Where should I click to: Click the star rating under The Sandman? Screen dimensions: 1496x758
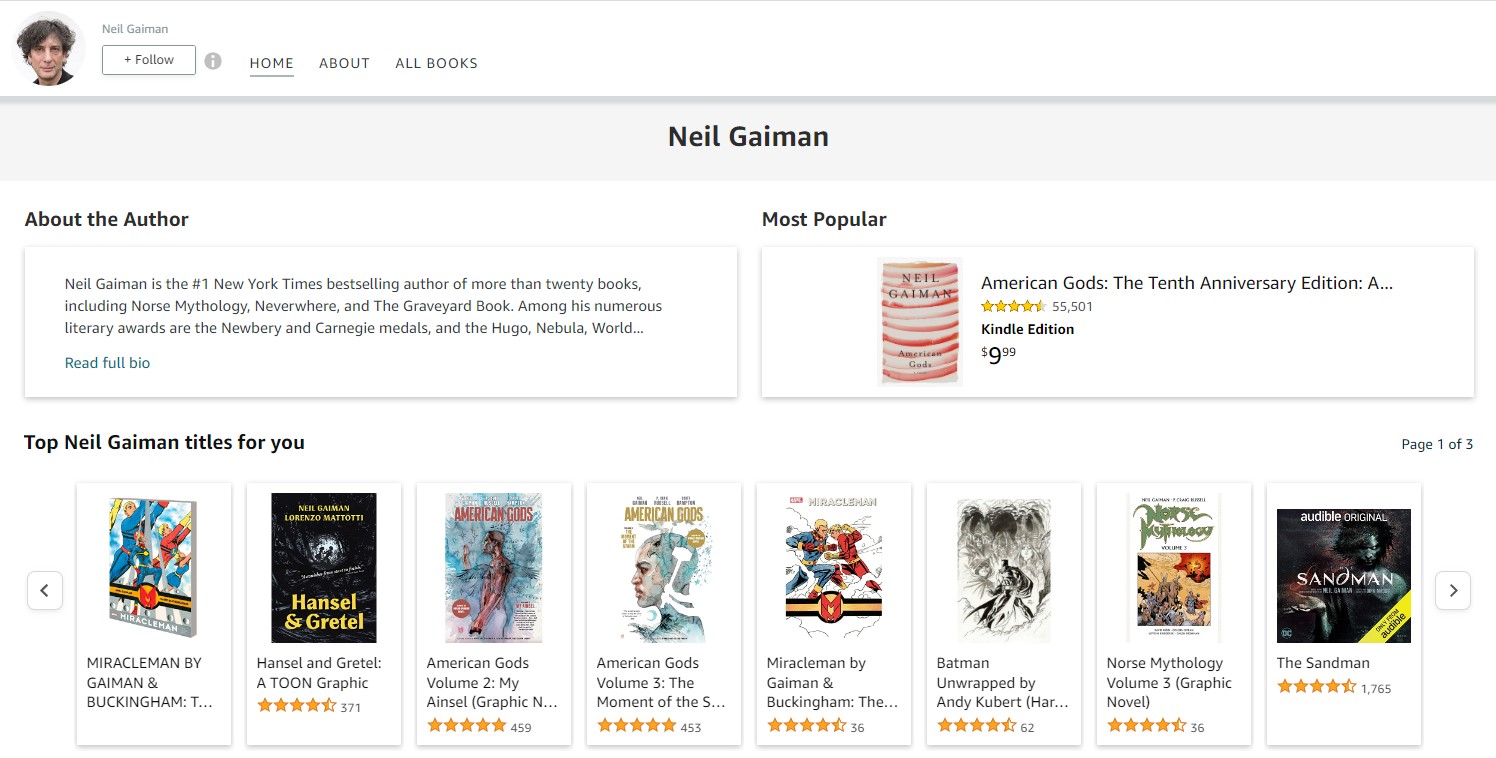[1316, 687]
